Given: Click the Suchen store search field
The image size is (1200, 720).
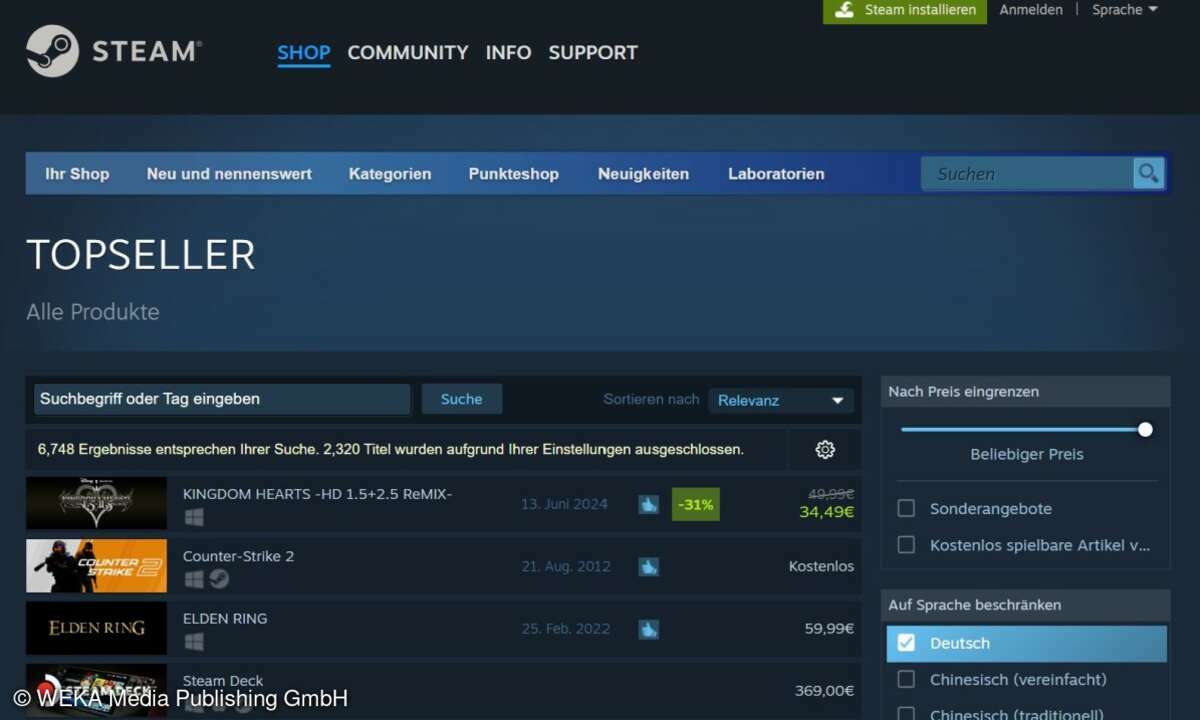Looking at the screenshot, I should pos(1027,173).
